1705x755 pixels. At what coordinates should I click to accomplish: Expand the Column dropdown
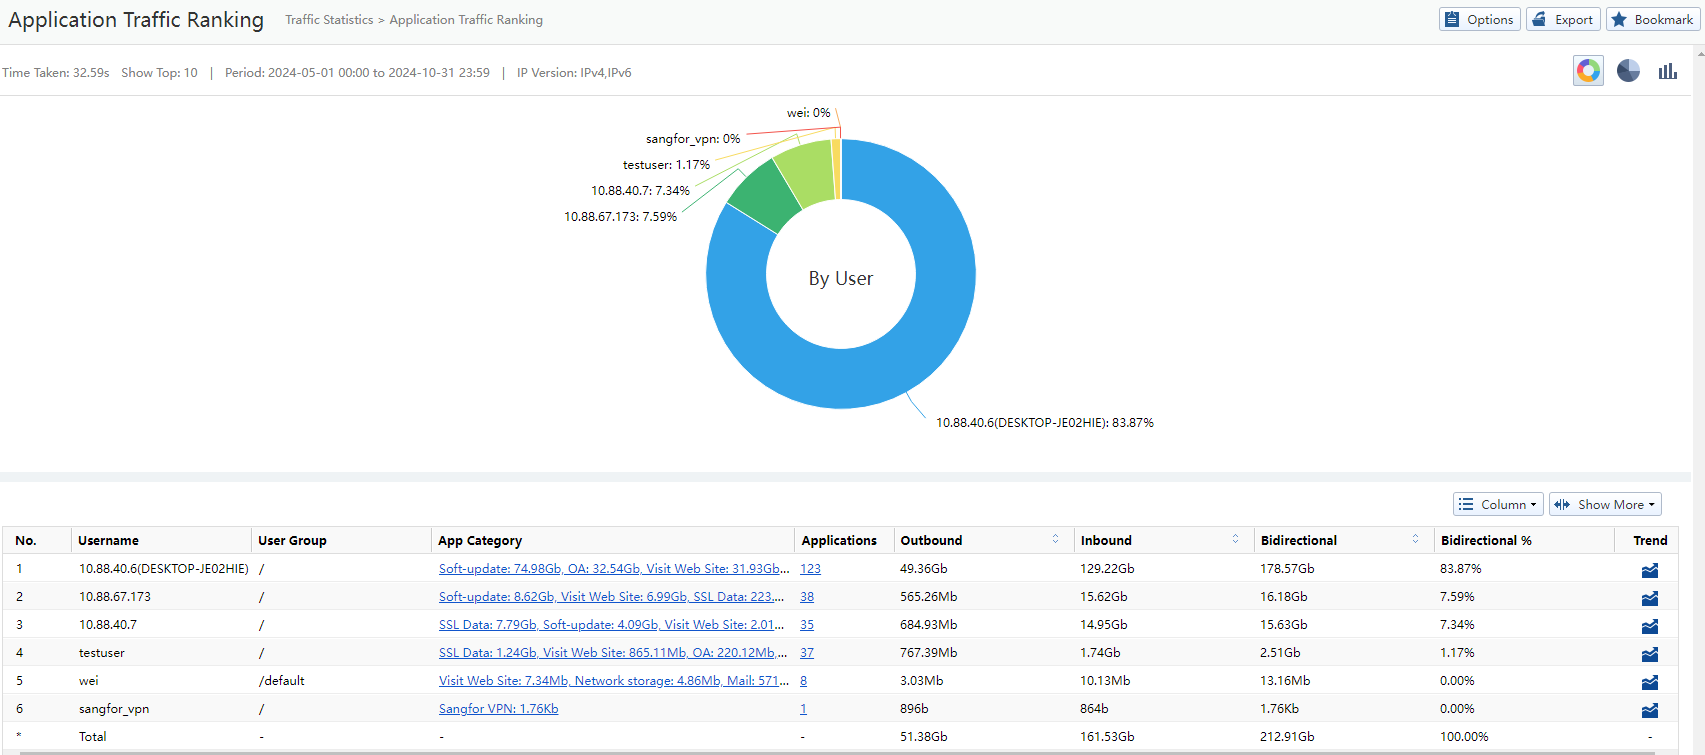click(x=1497, y=505)
